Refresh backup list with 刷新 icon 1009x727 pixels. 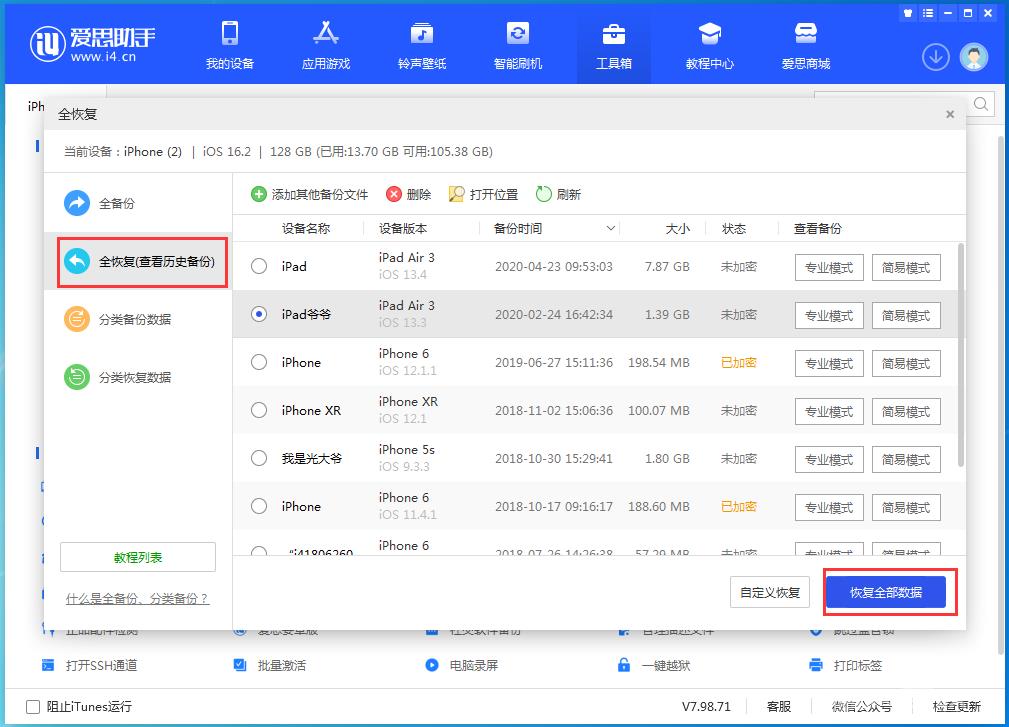pyautogui.click(x=541, y=194)
